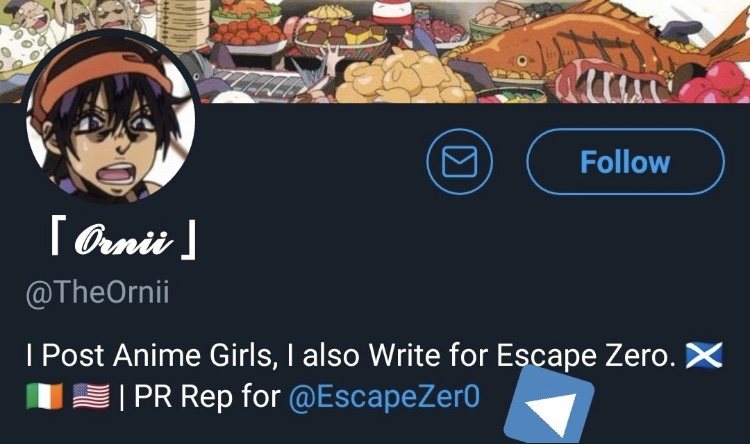Screen dimensions: 750x444
Task: Click "I Post Anime Girls" bio text
Action: [x=152, y=356]
